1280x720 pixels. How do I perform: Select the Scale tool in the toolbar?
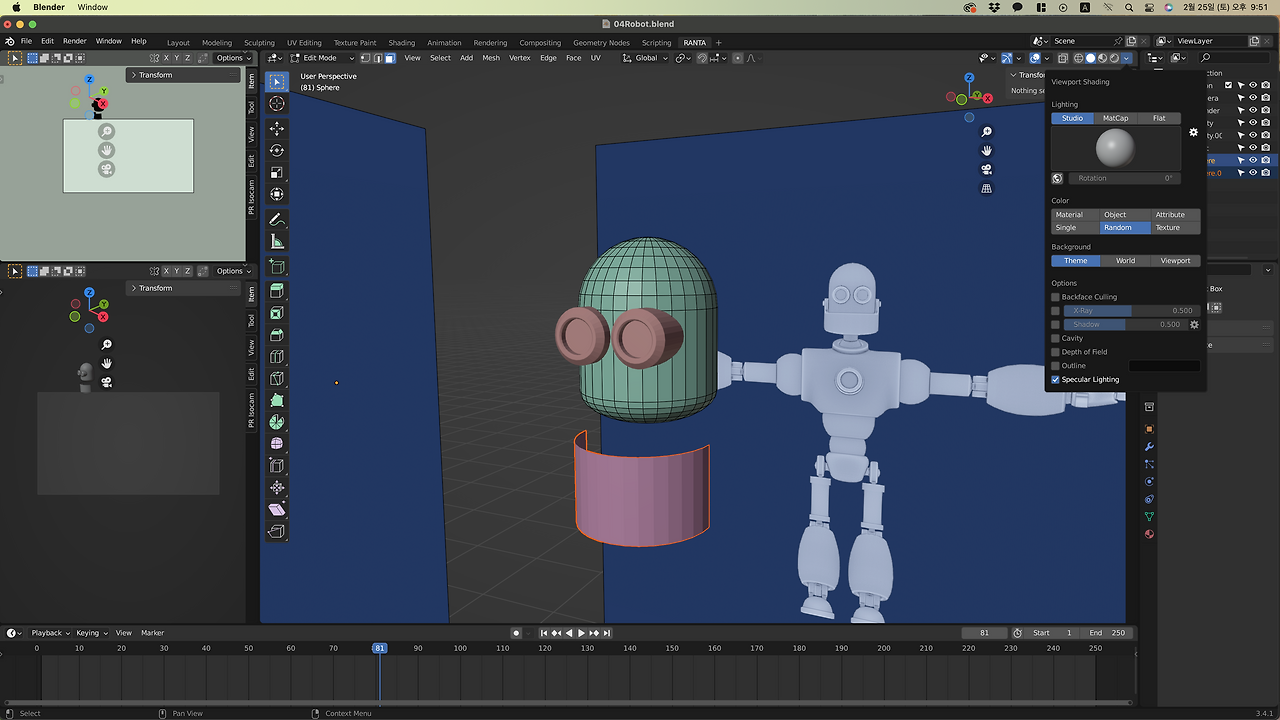(x=277, y=172)
